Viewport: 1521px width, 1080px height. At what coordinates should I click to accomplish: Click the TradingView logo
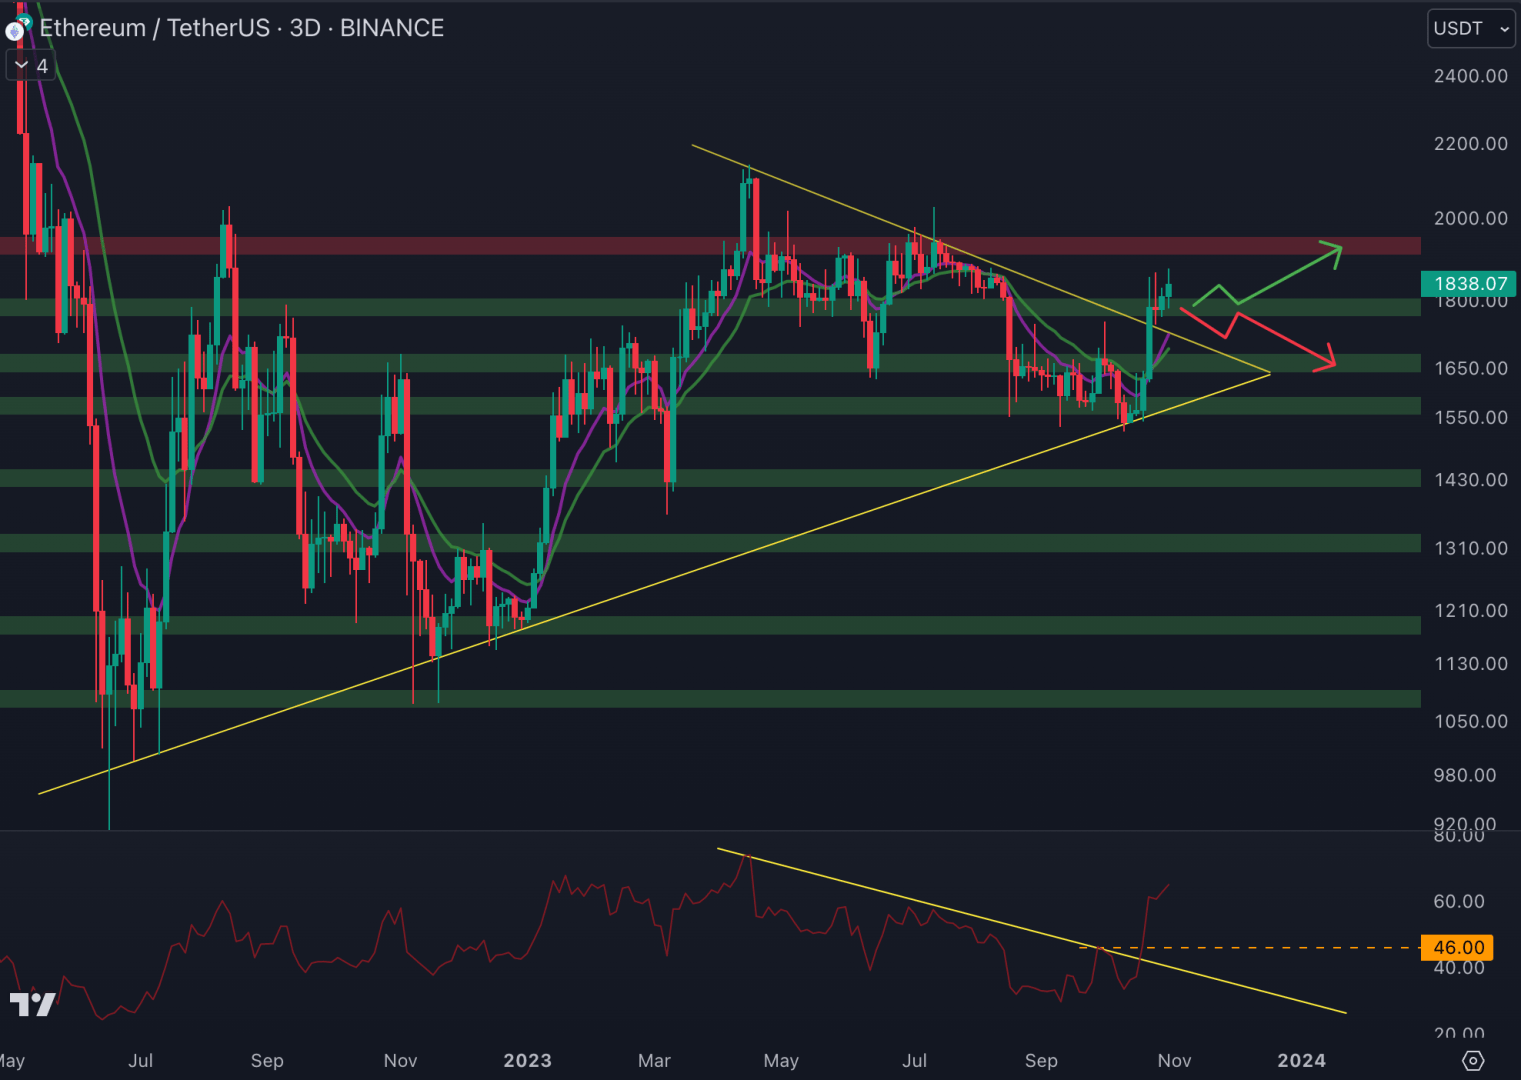pos(32,1004)
